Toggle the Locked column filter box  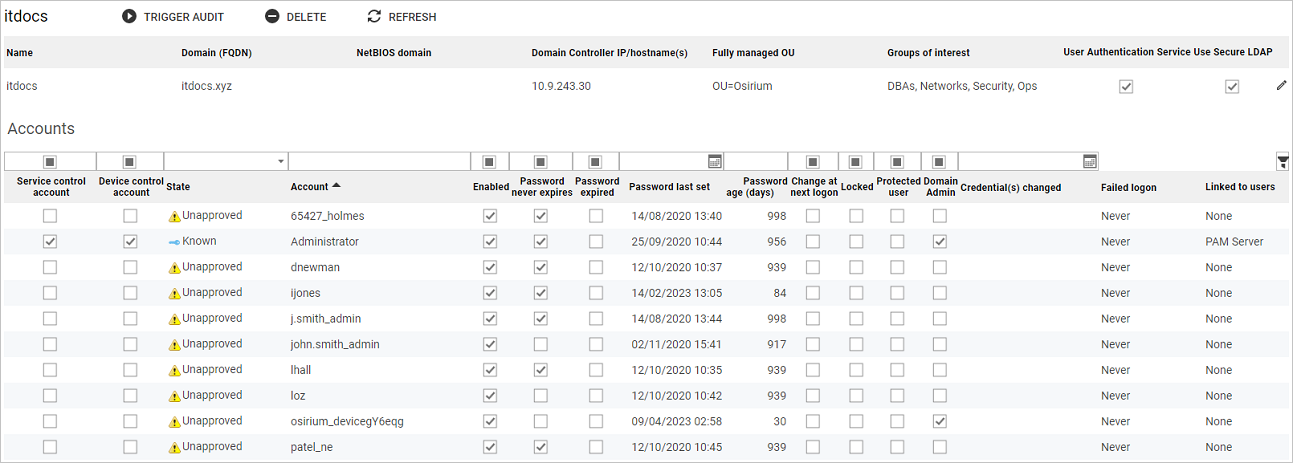pos(856,162)
